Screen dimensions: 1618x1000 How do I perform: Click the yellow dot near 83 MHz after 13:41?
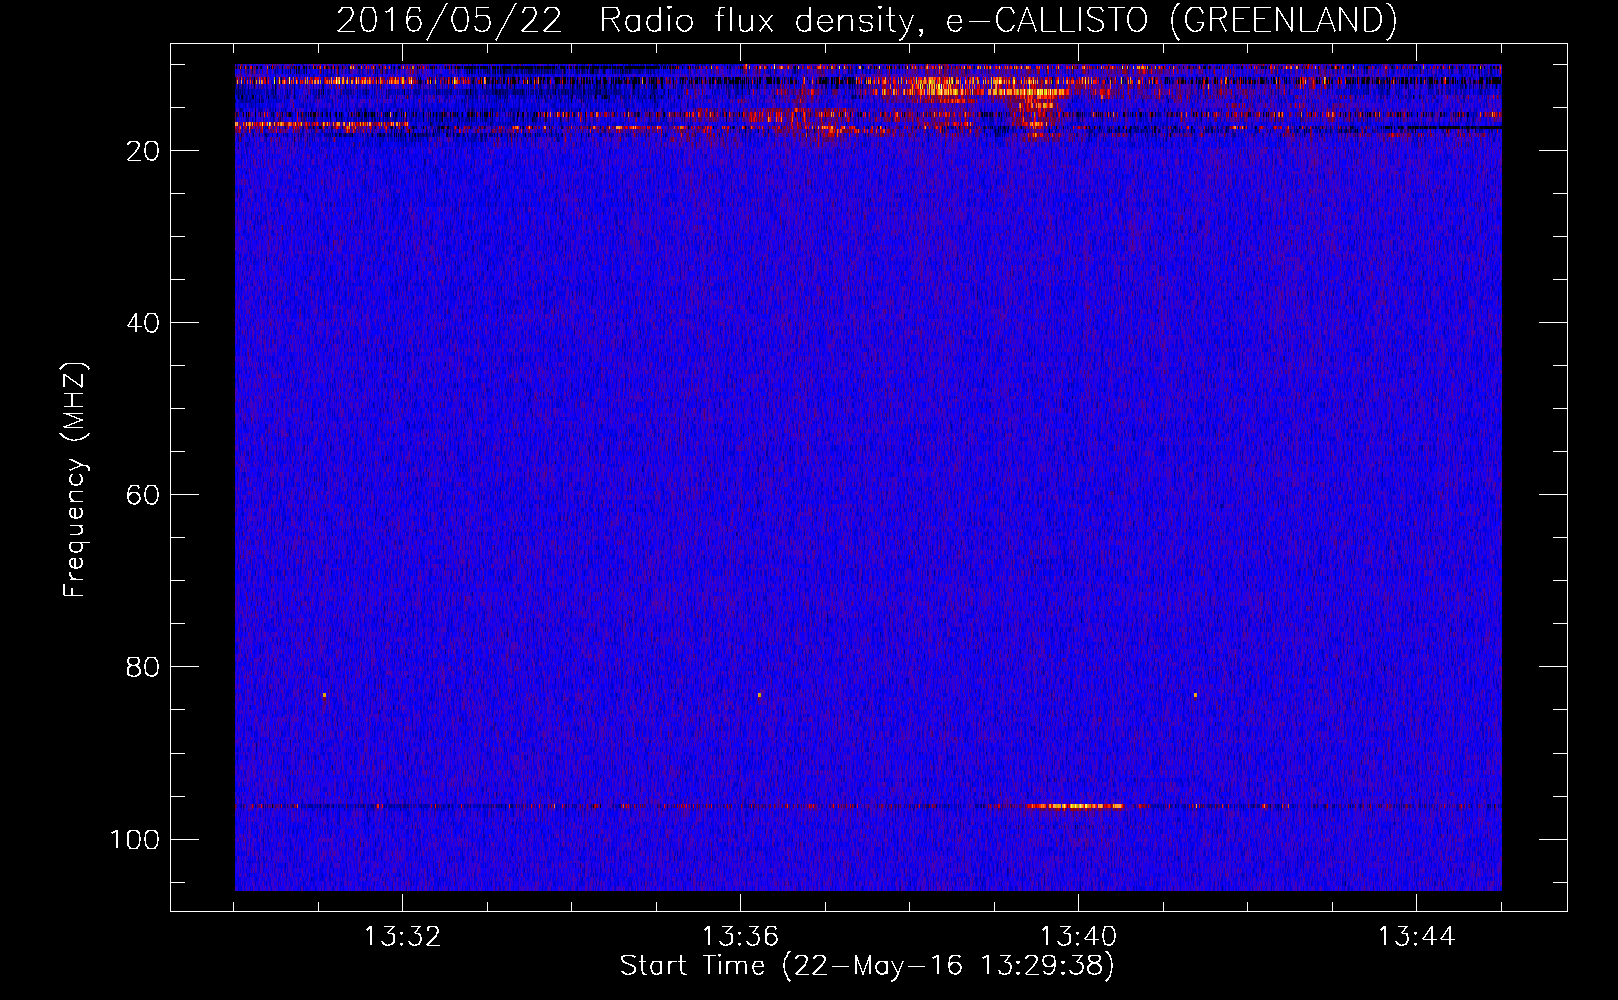(x=1195, y=695)
